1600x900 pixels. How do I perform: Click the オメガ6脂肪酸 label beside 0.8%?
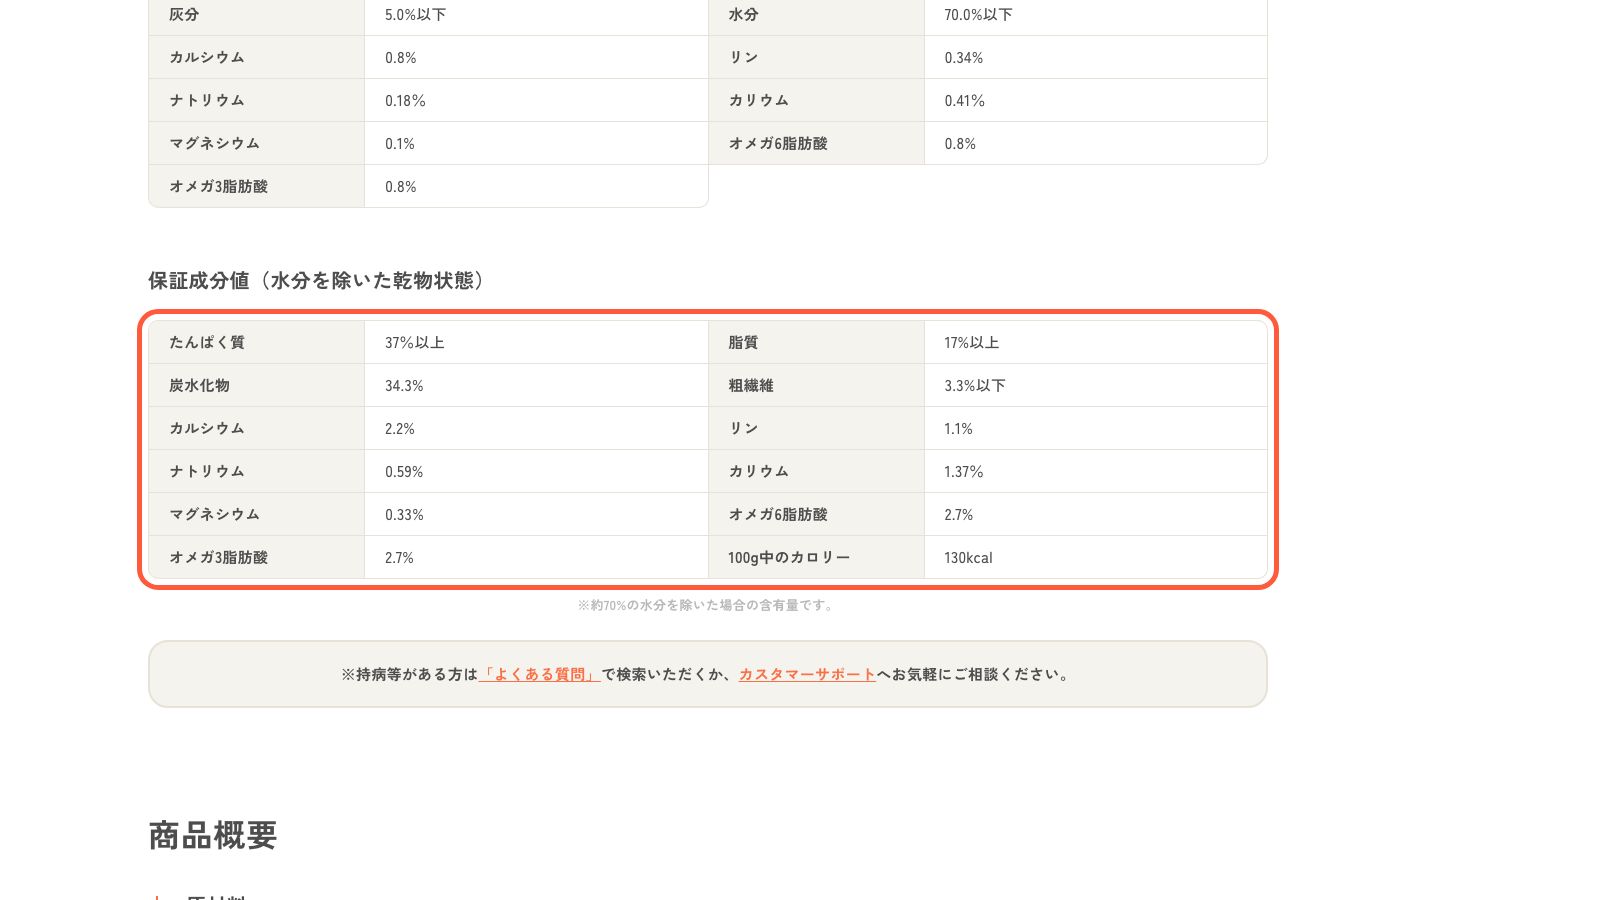click(778, 144)
